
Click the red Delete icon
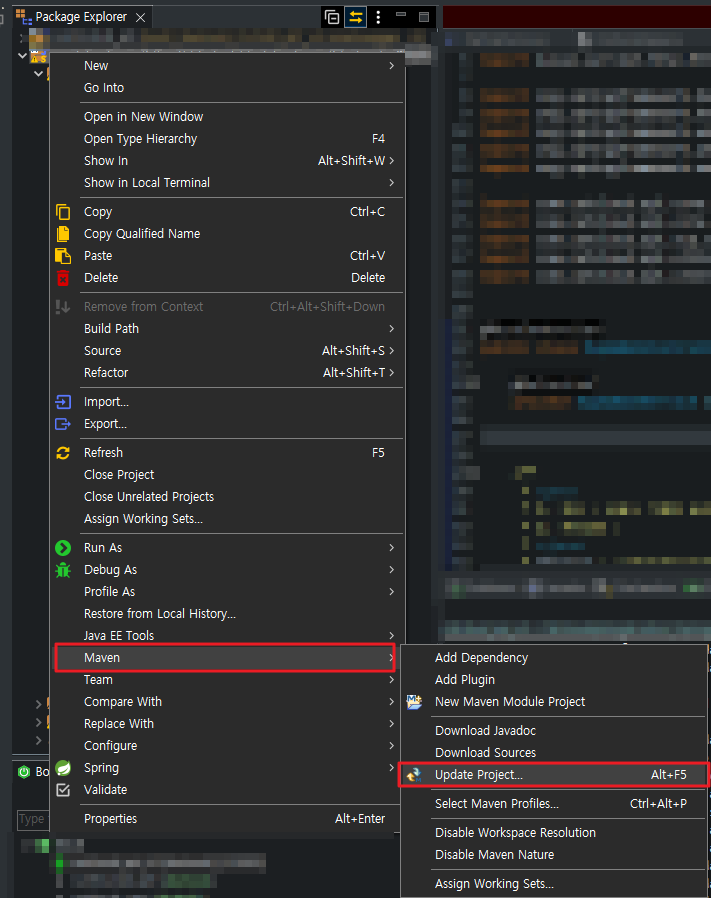point(63,278)
